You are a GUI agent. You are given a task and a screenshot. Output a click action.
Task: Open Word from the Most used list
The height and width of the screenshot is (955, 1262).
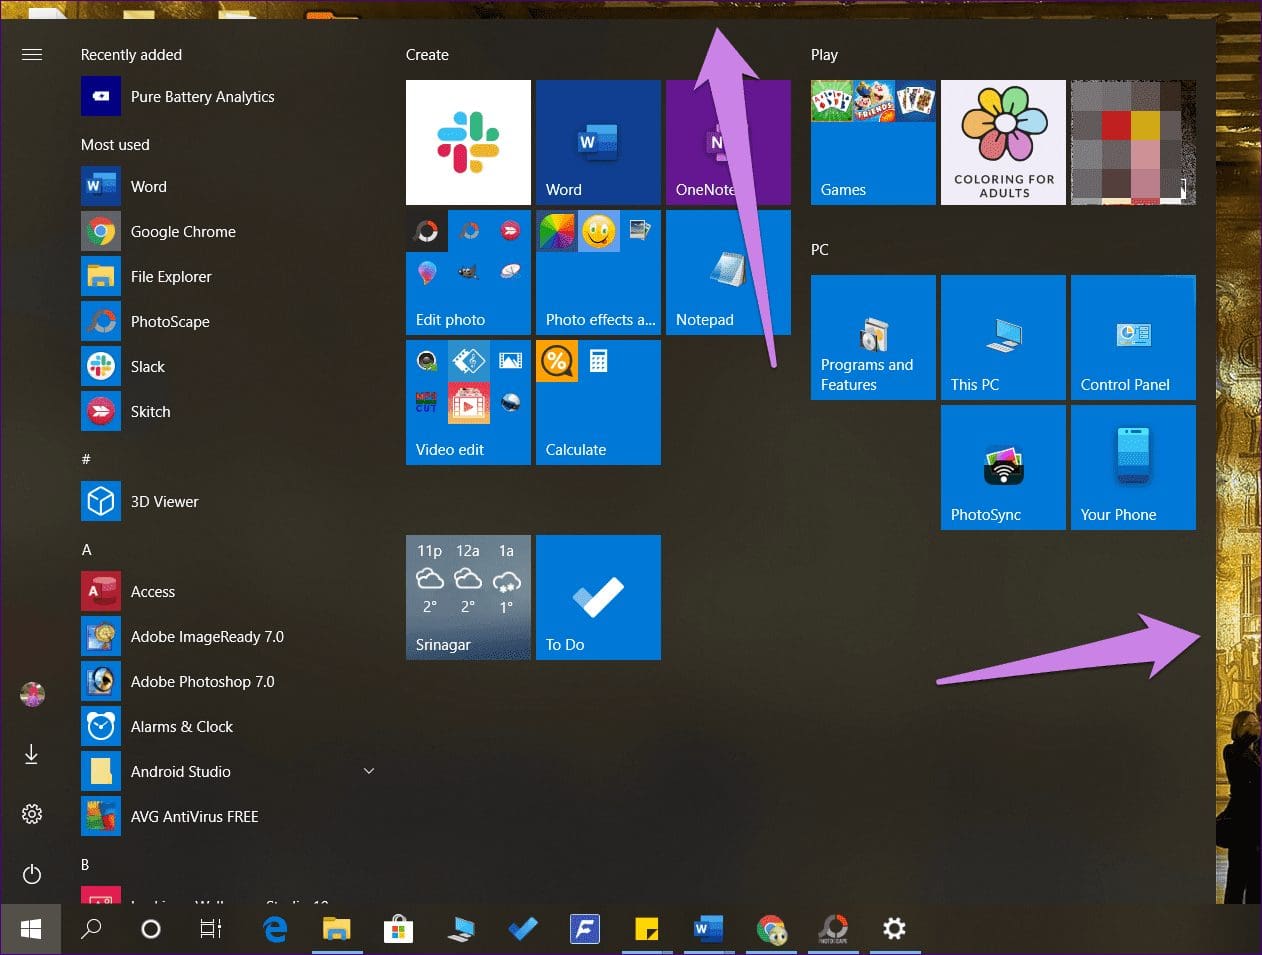coord(229,187)
